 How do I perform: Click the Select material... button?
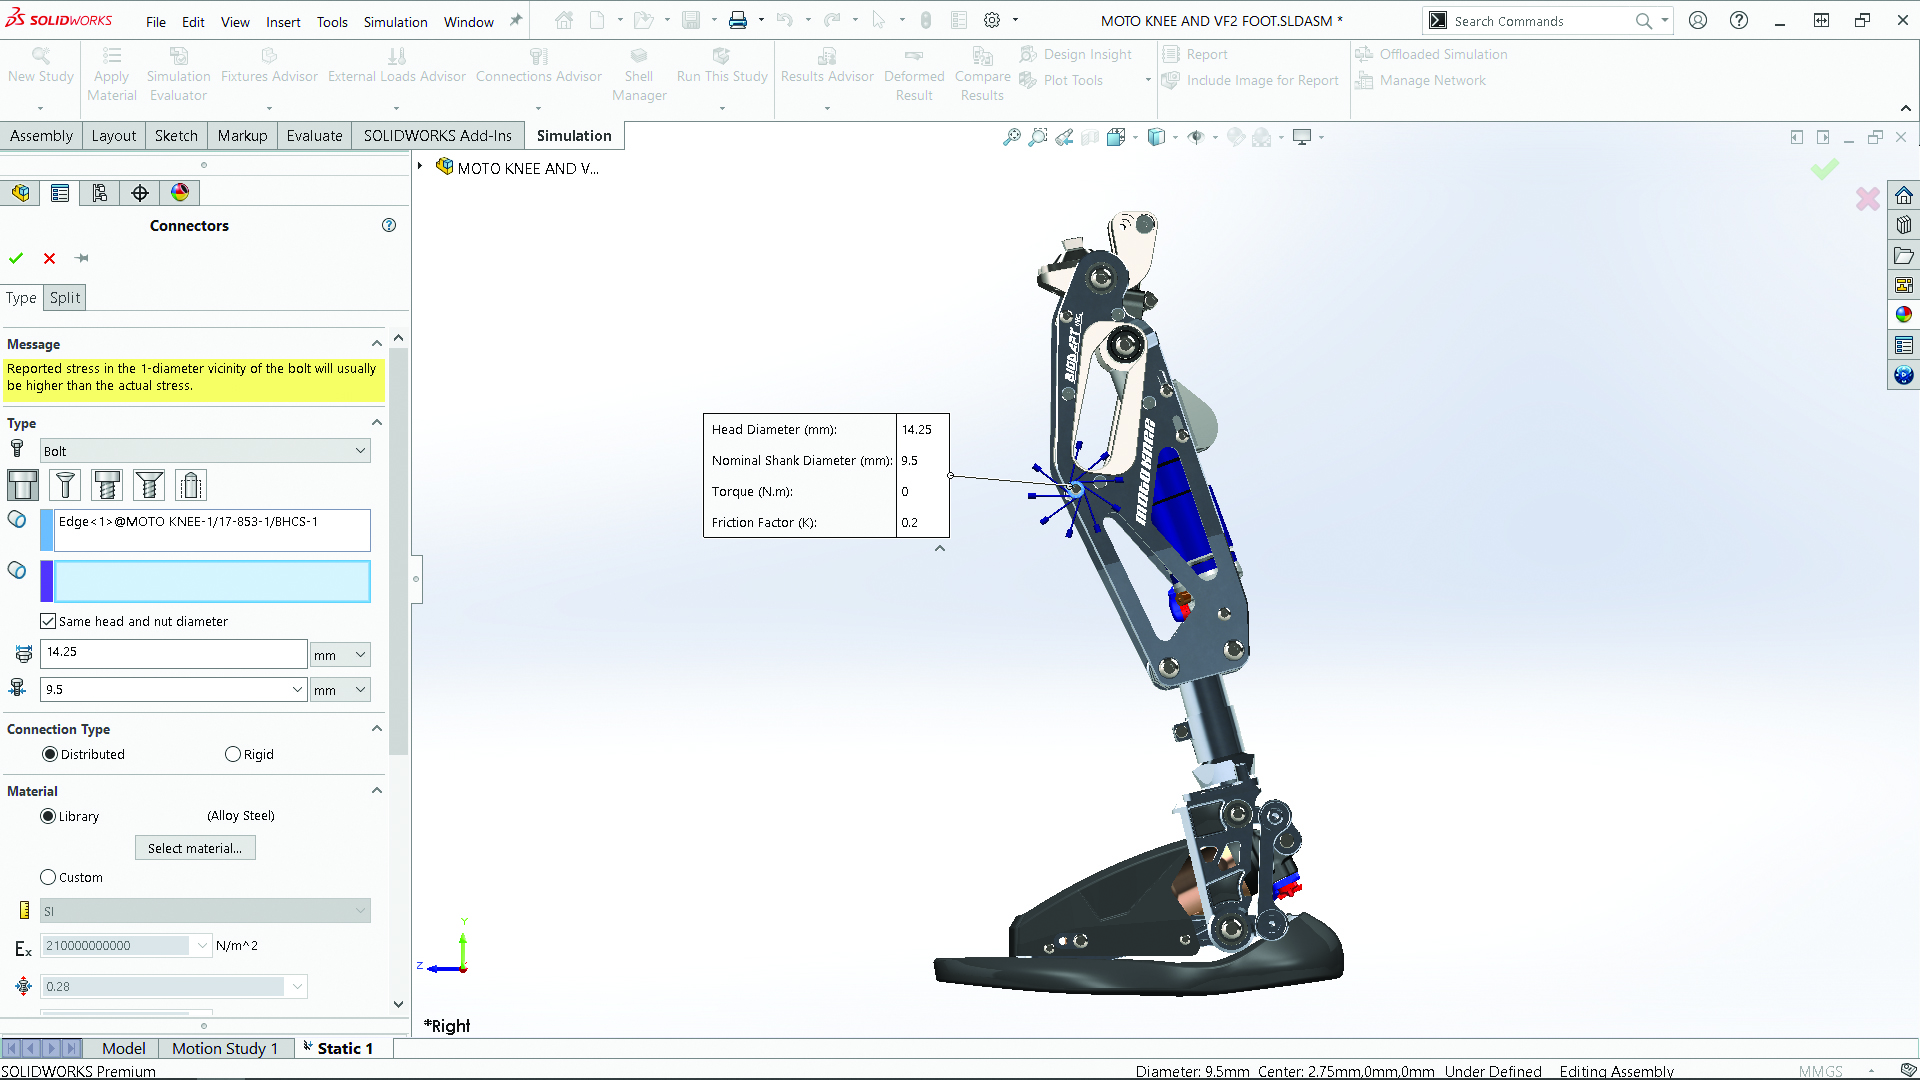[195, 848]
